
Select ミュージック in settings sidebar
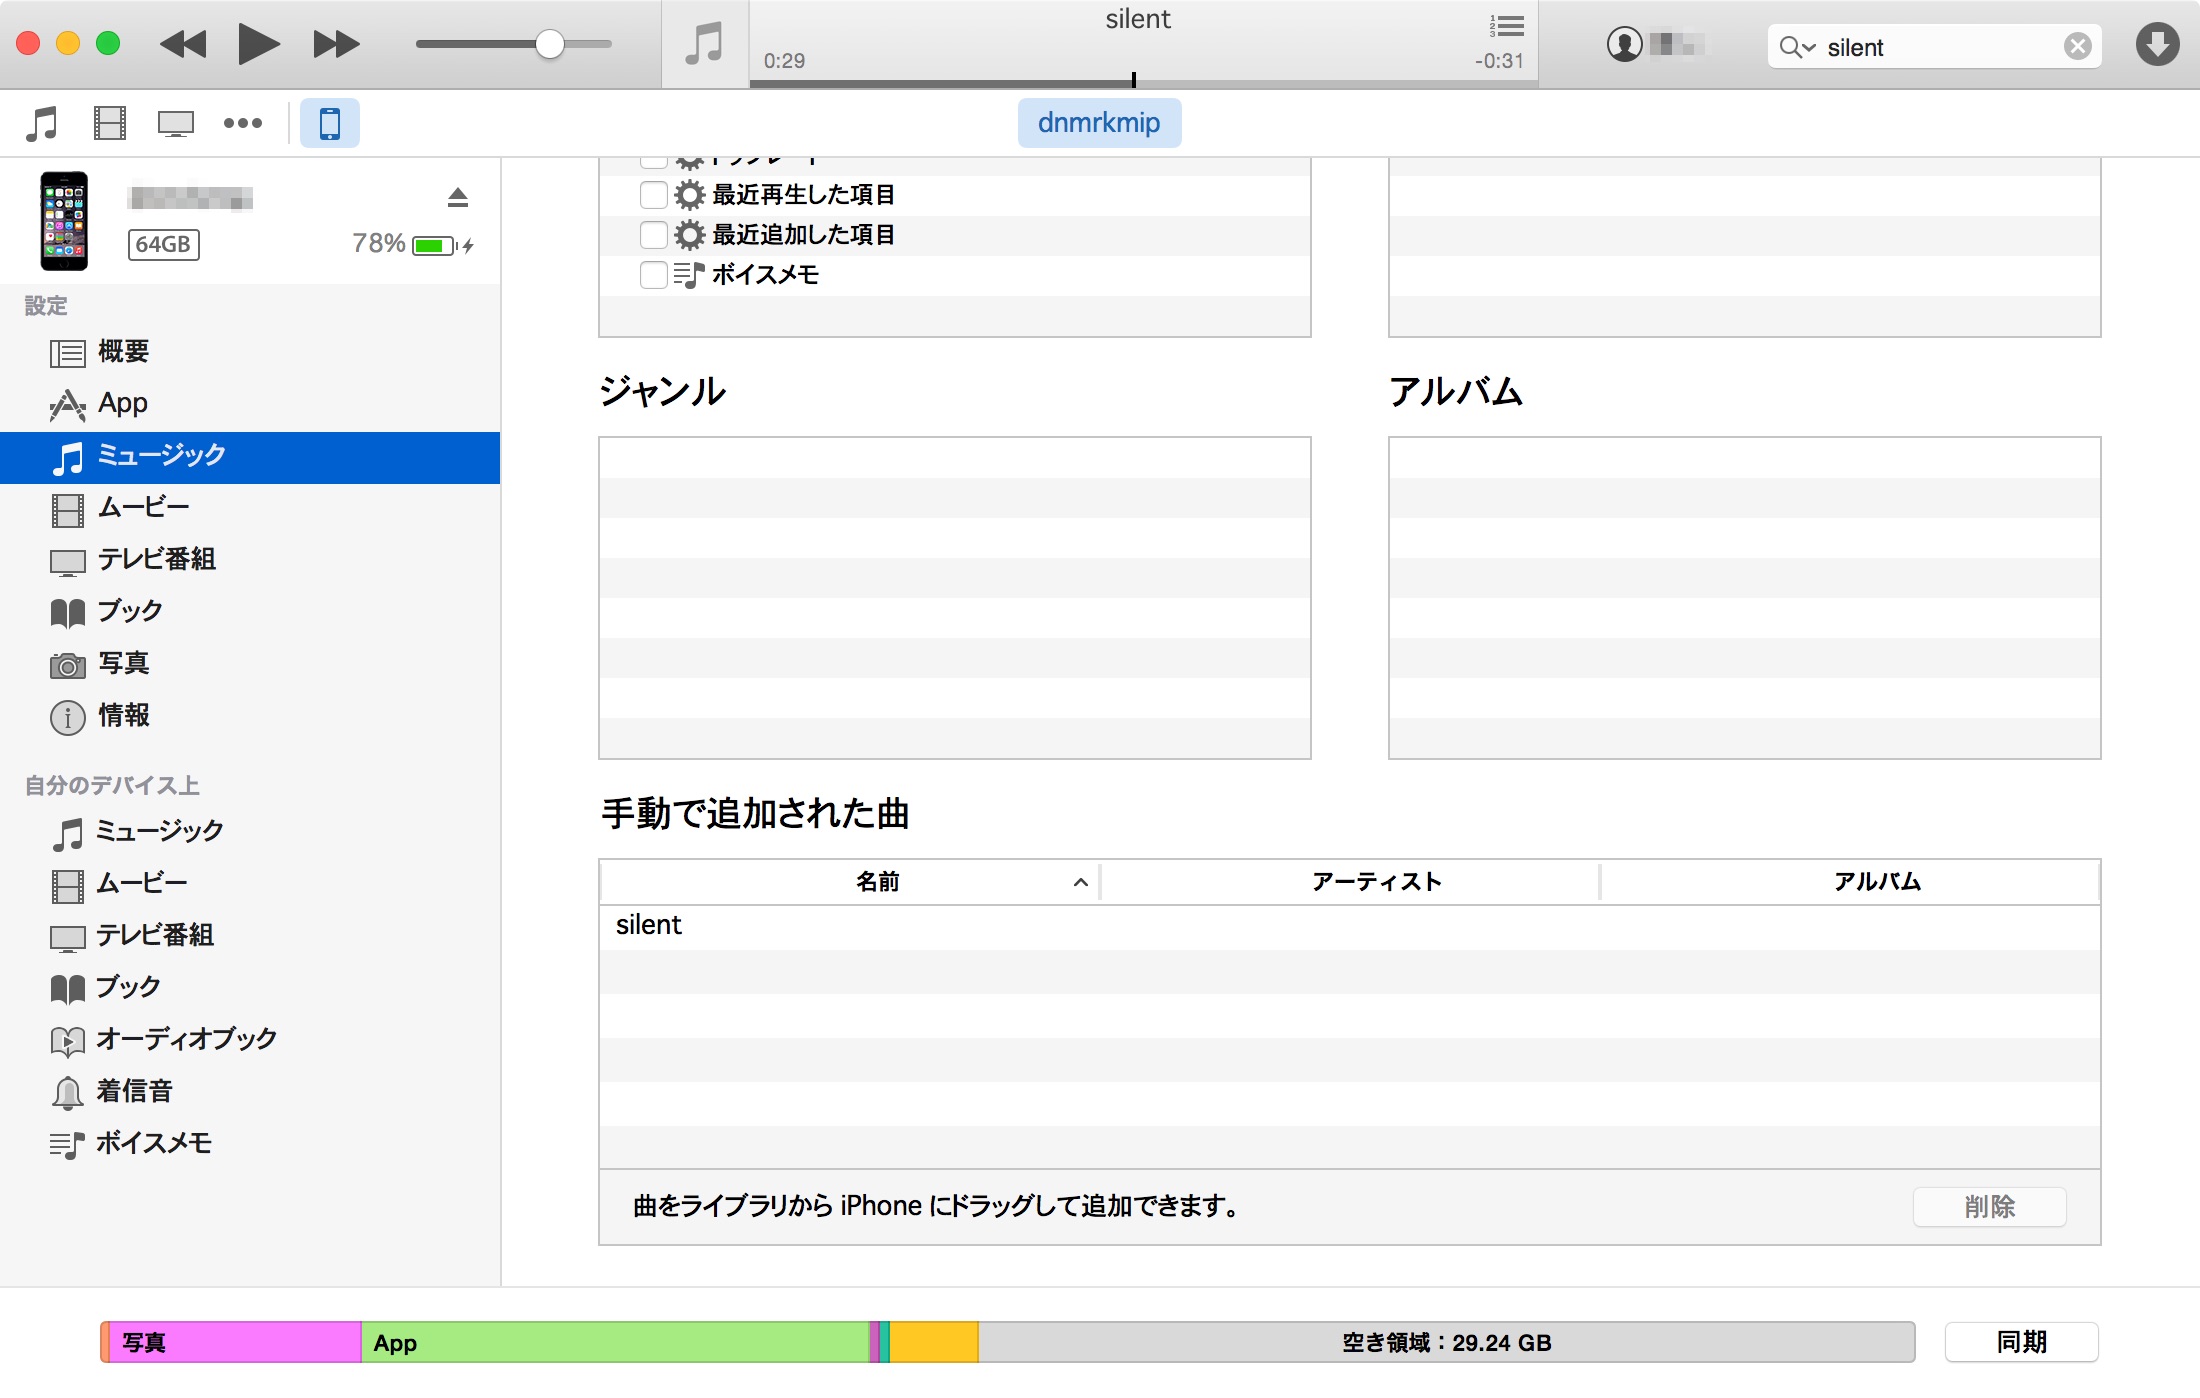pos(250,457)
